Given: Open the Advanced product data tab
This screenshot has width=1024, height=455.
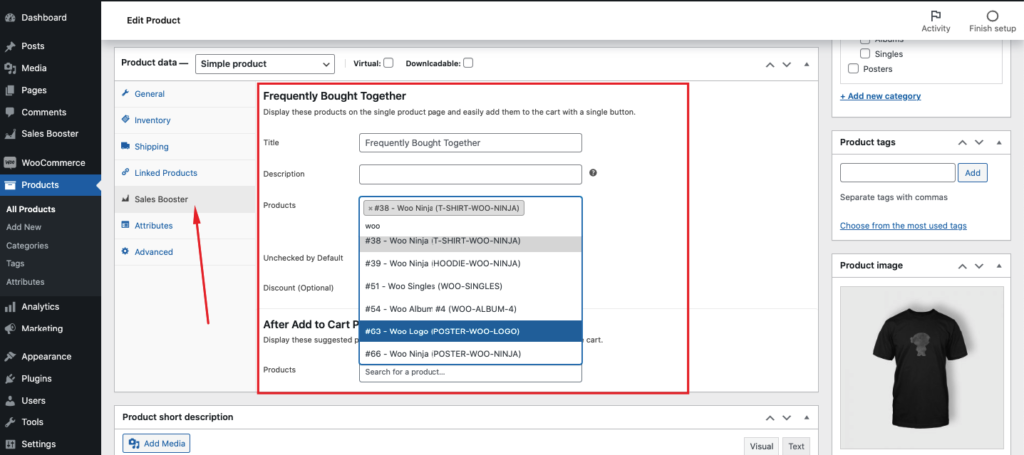Looking at the screenshot, I should coord(185,252).
